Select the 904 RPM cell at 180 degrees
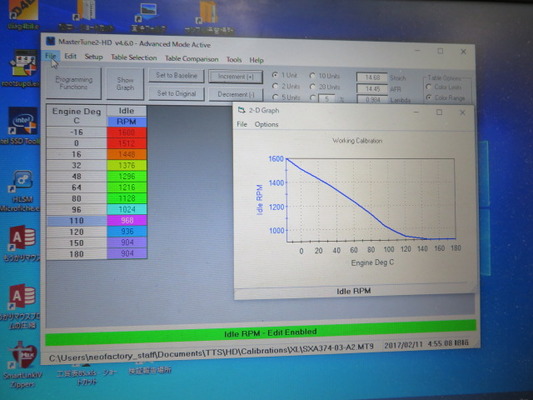 pos(126,254)
